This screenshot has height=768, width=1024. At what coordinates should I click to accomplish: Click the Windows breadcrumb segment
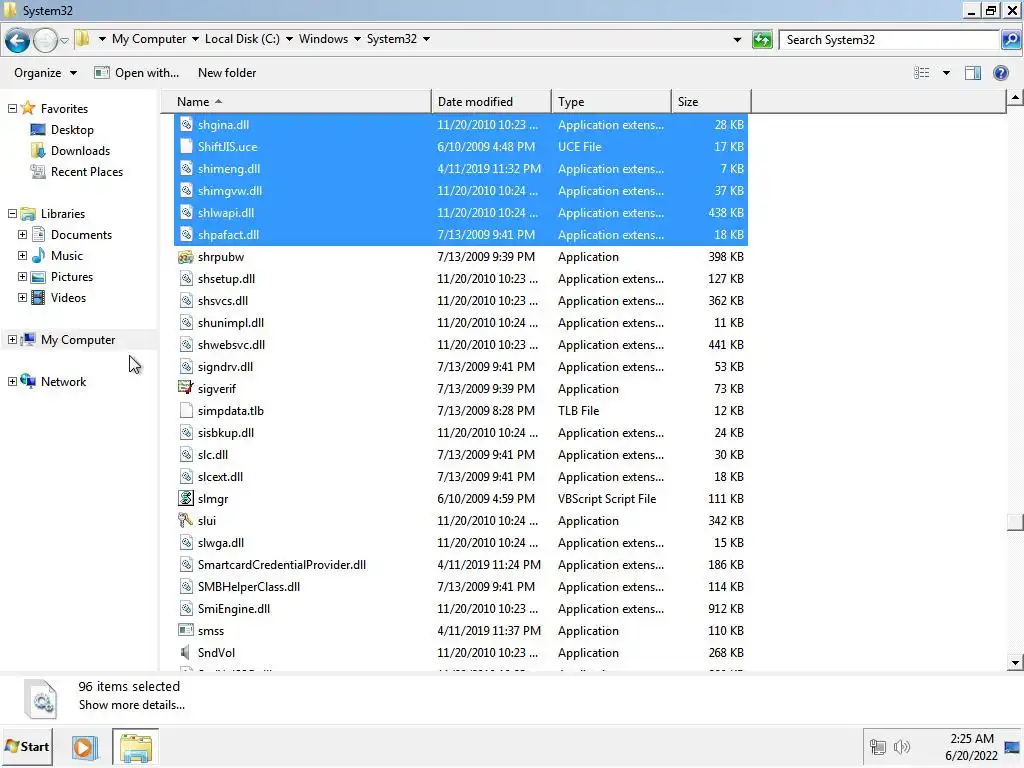[x=323, y=39]
